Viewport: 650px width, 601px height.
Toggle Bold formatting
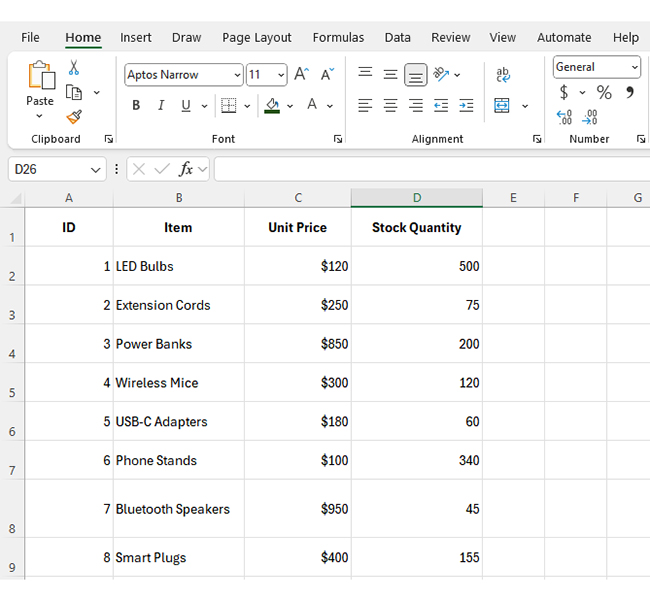tap(136, 106)
